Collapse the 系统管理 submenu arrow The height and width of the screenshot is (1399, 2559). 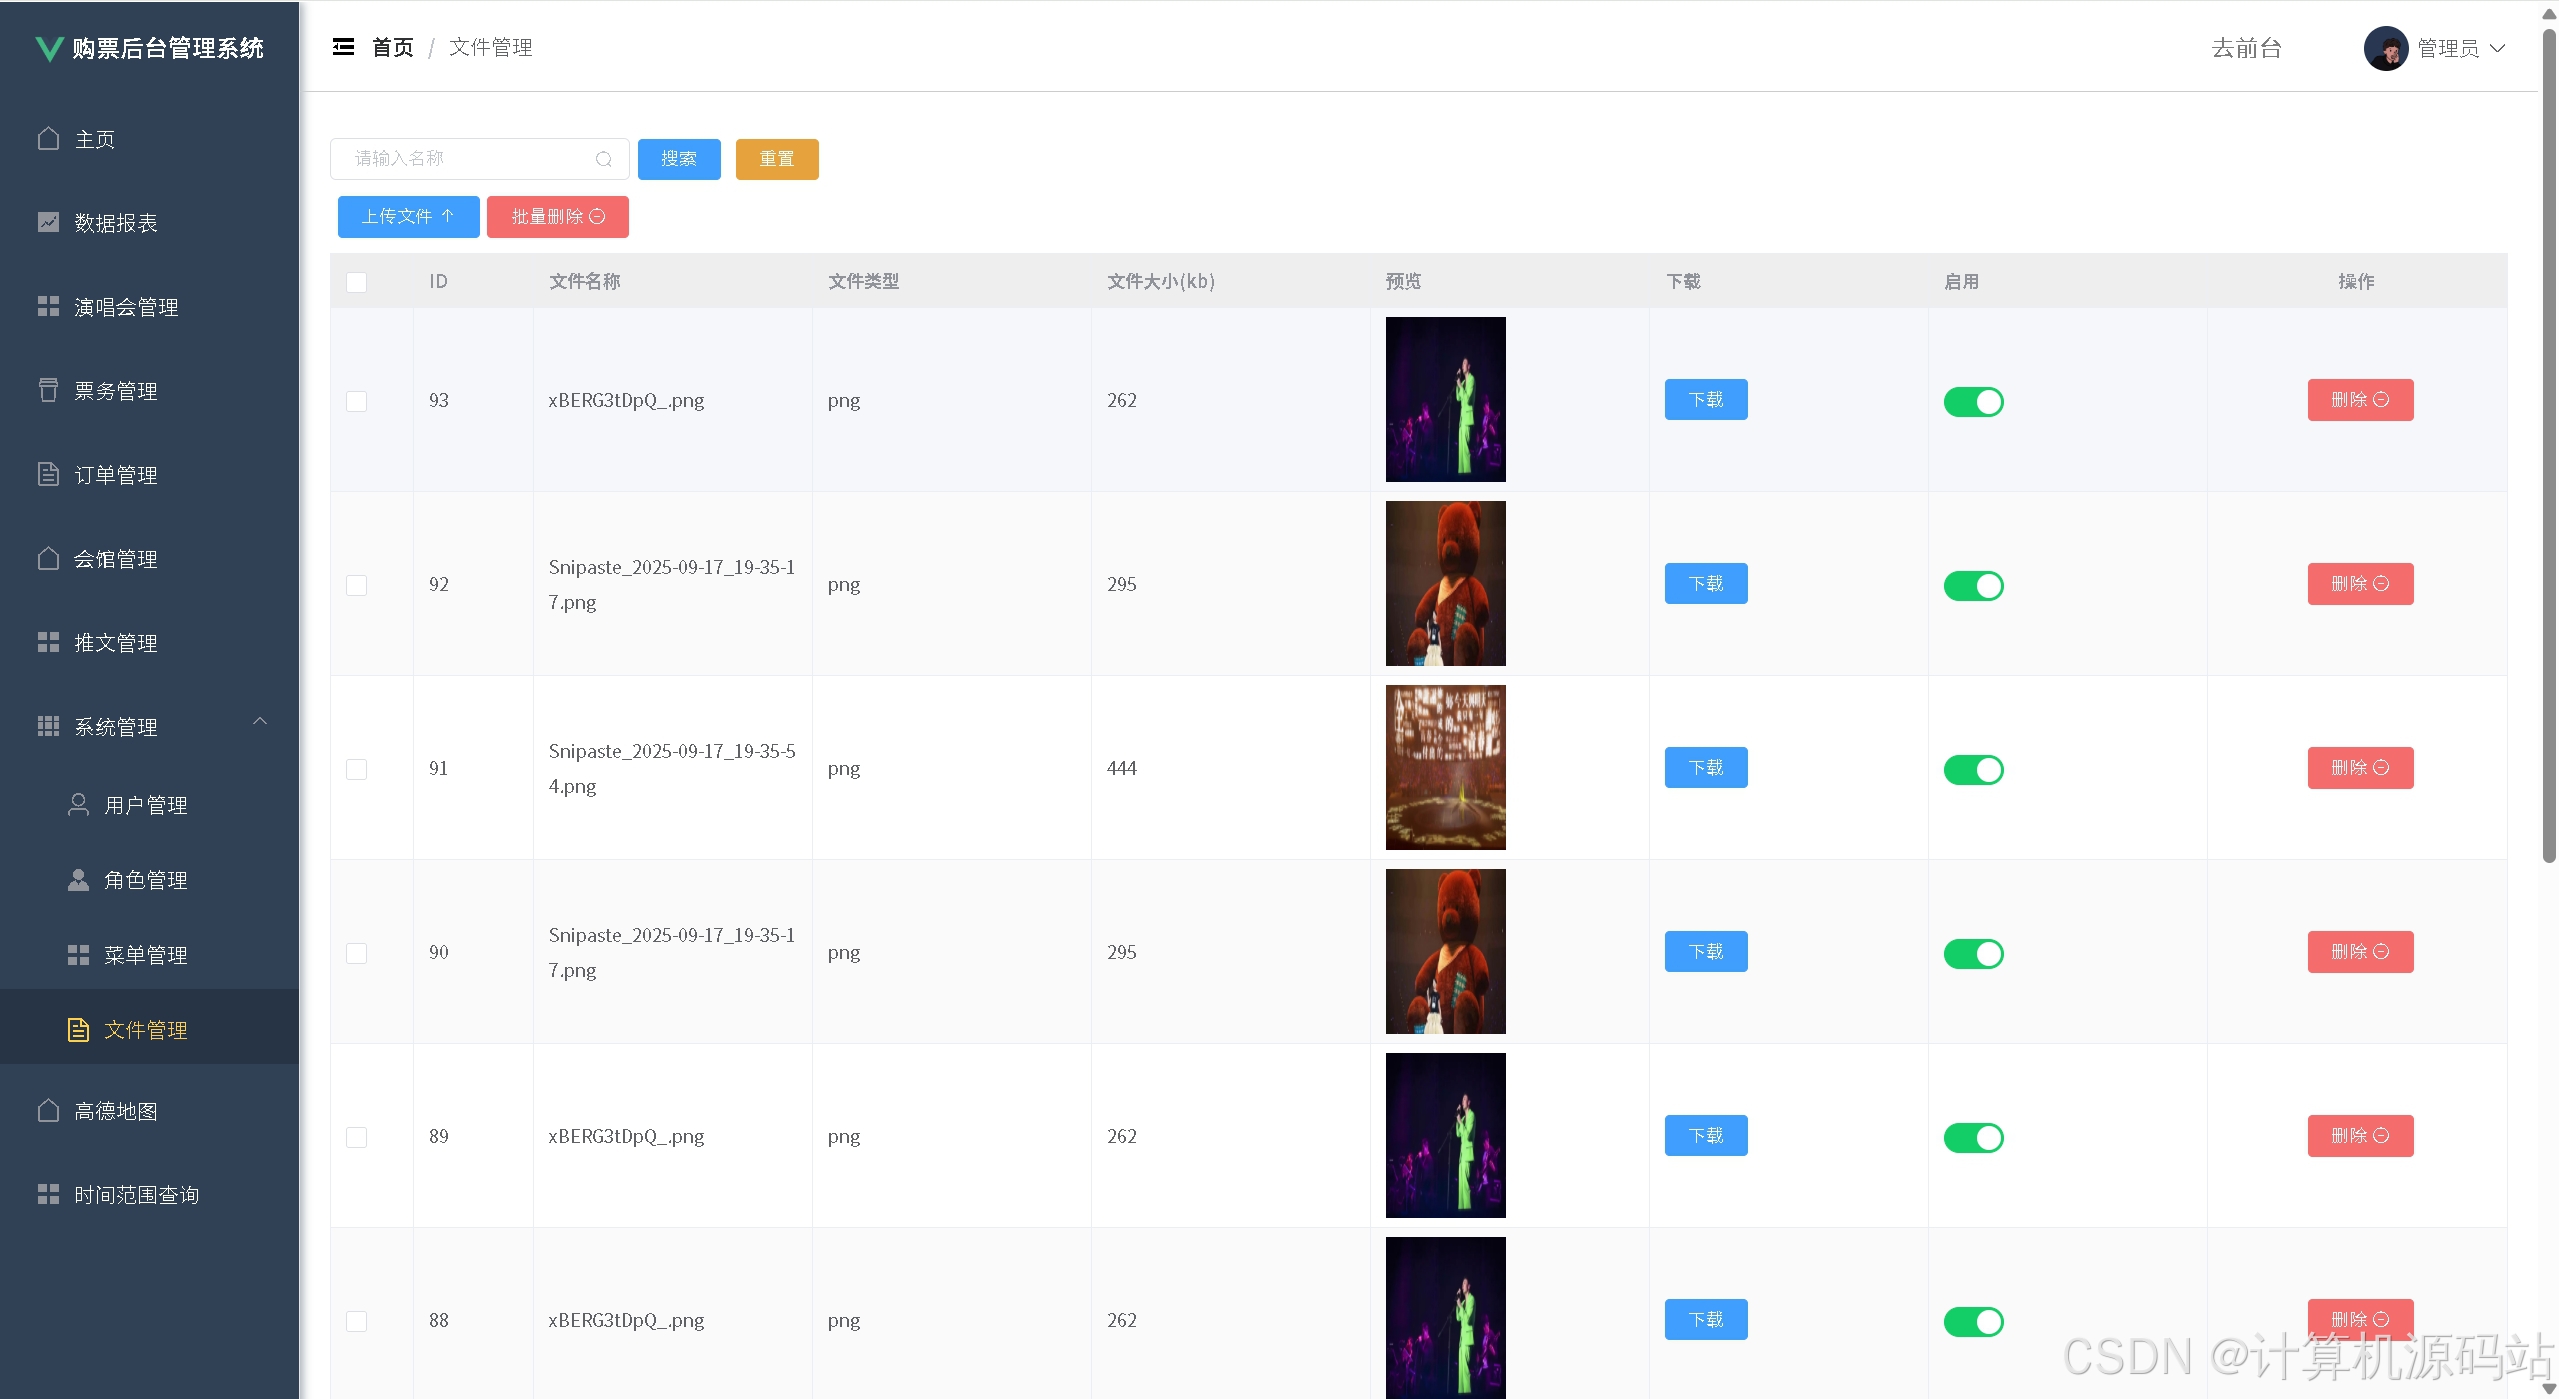pyautogui.click(x=260, y=721)
